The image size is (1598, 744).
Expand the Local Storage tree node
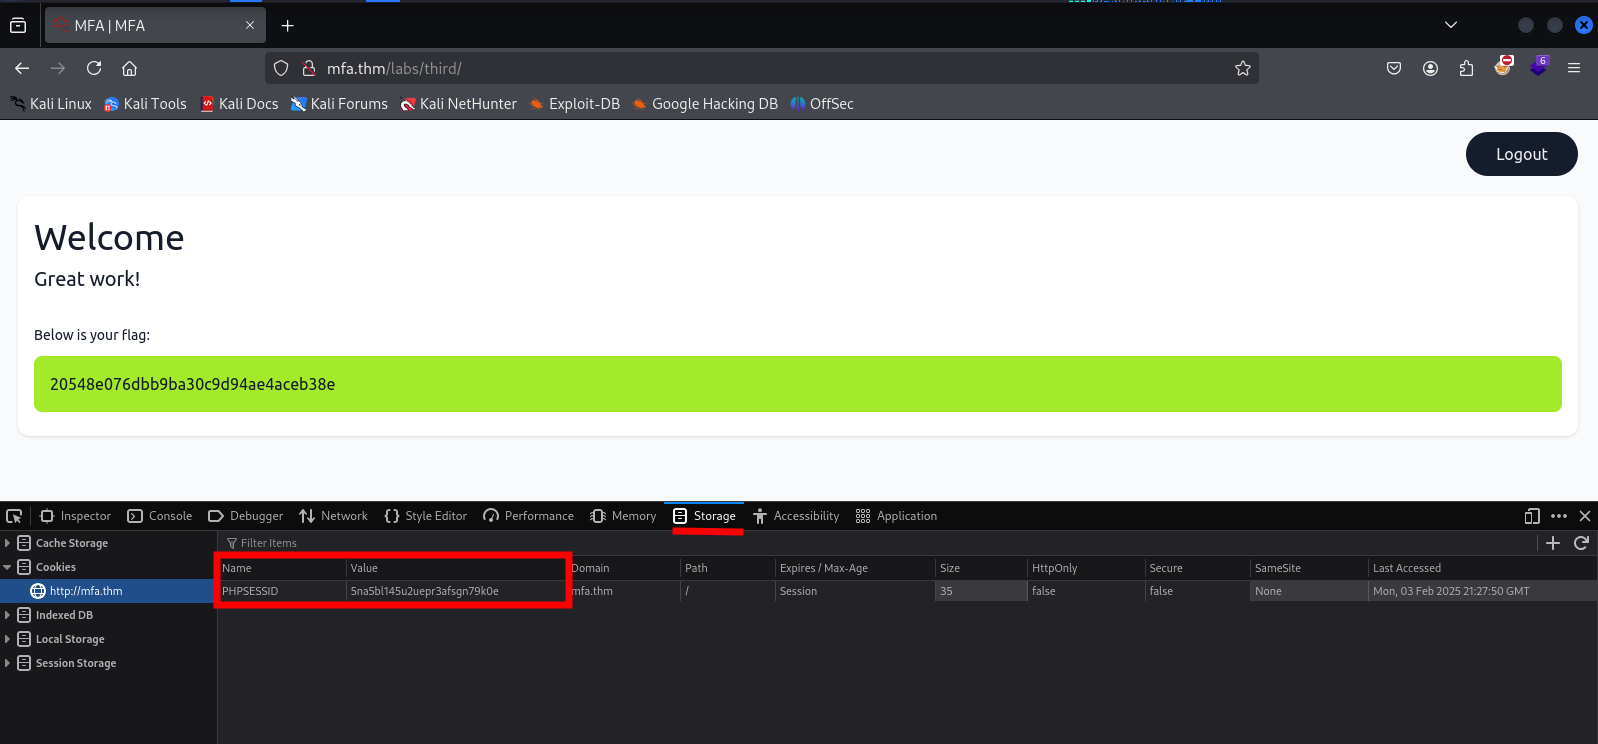7,639
